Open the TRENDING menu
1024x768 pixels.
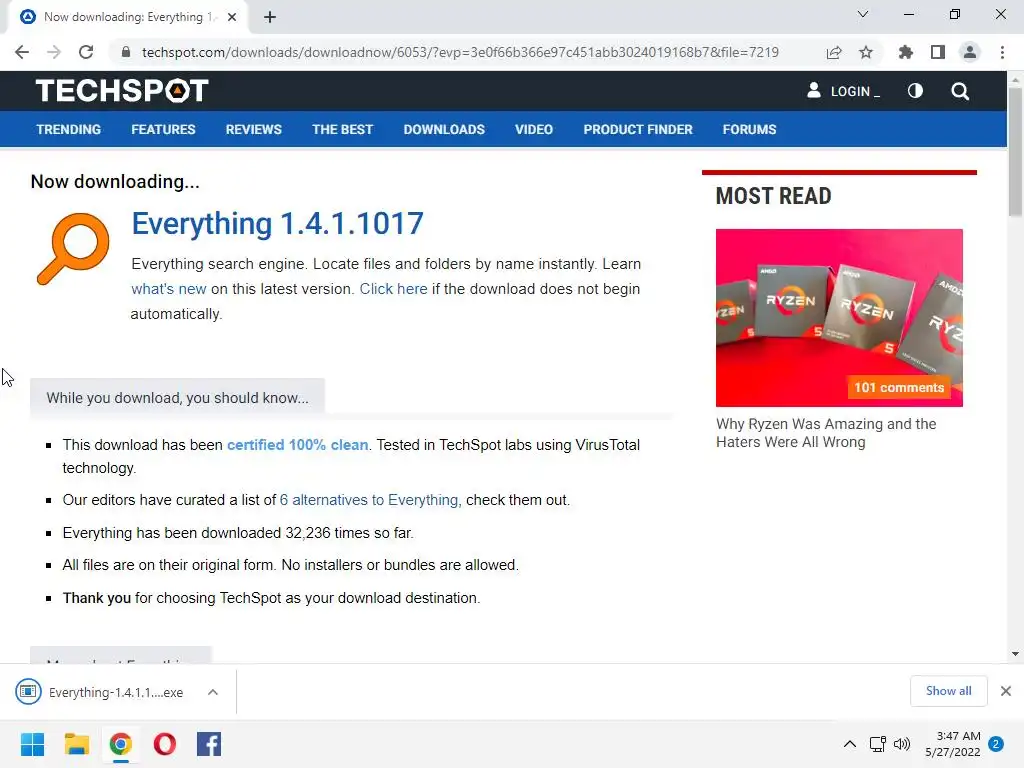[x=69, y=129]
